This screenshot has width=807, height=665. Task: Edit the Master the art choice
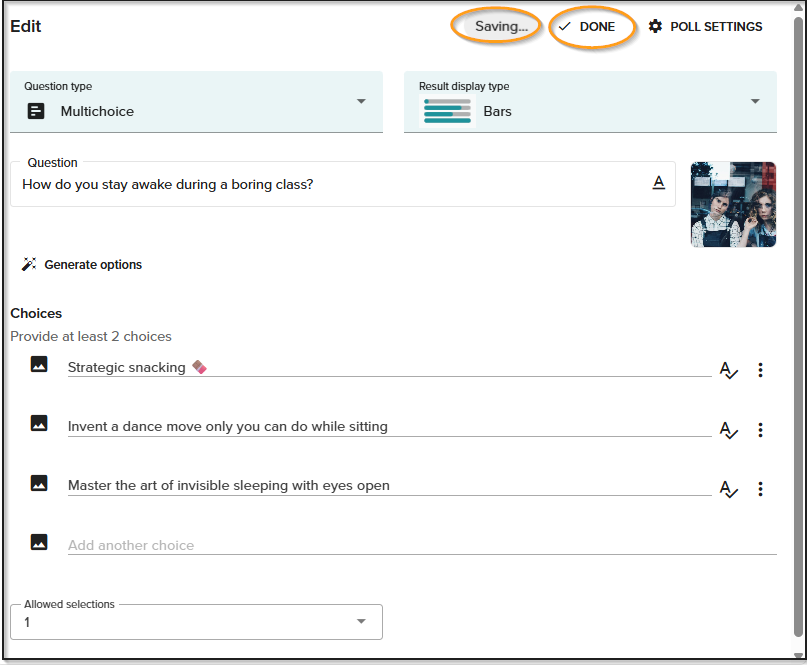tap(389, 486)
